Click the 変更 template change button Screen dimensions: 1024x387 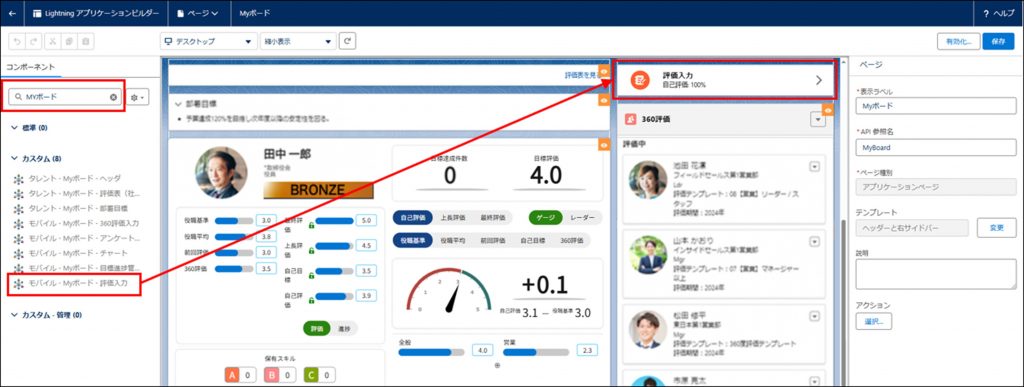(x=997, y=228)
